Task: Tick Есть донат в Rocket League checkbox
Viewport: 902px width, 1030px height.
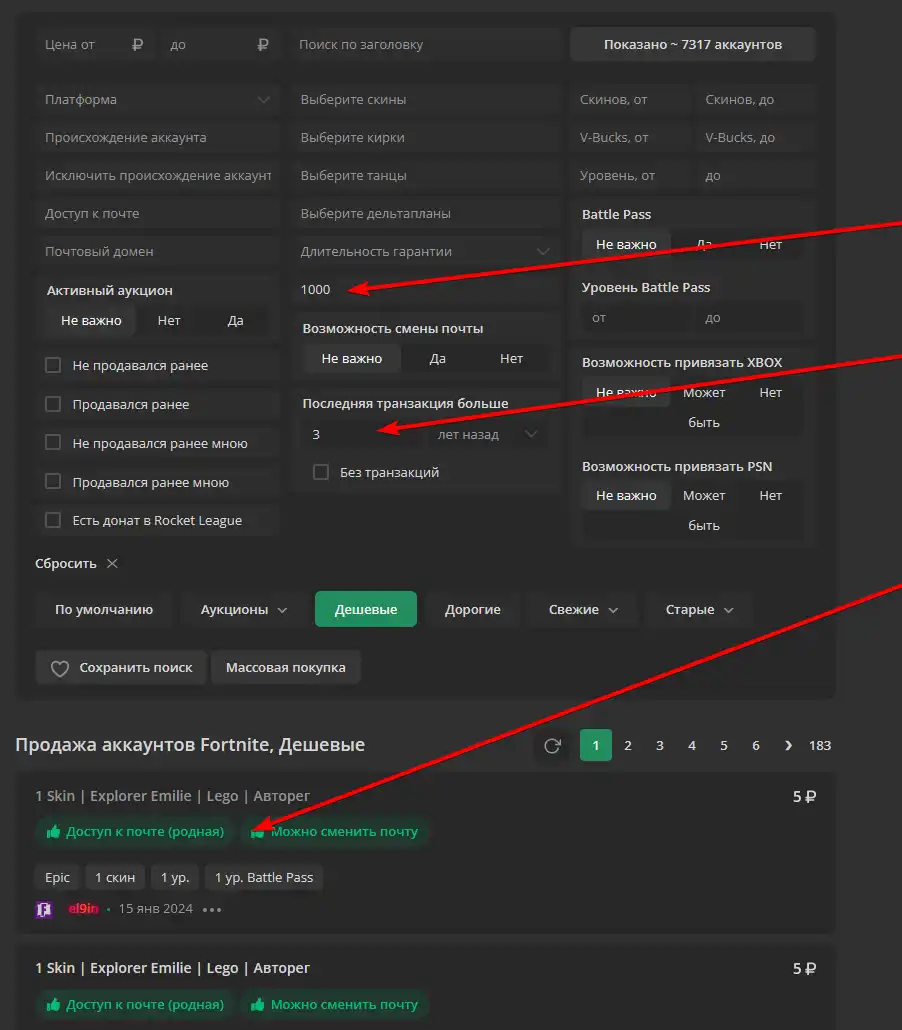Action: pyautogui.click(x=53, y=520)
